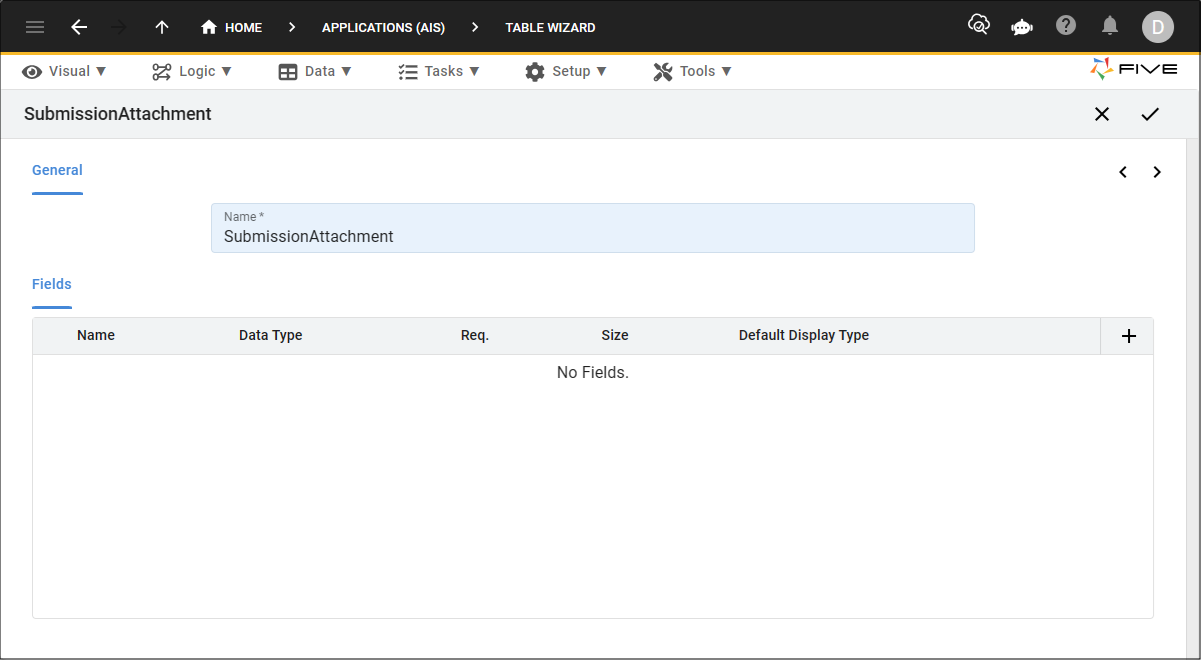Open Setup via the gear icon

tap(536, 71)
